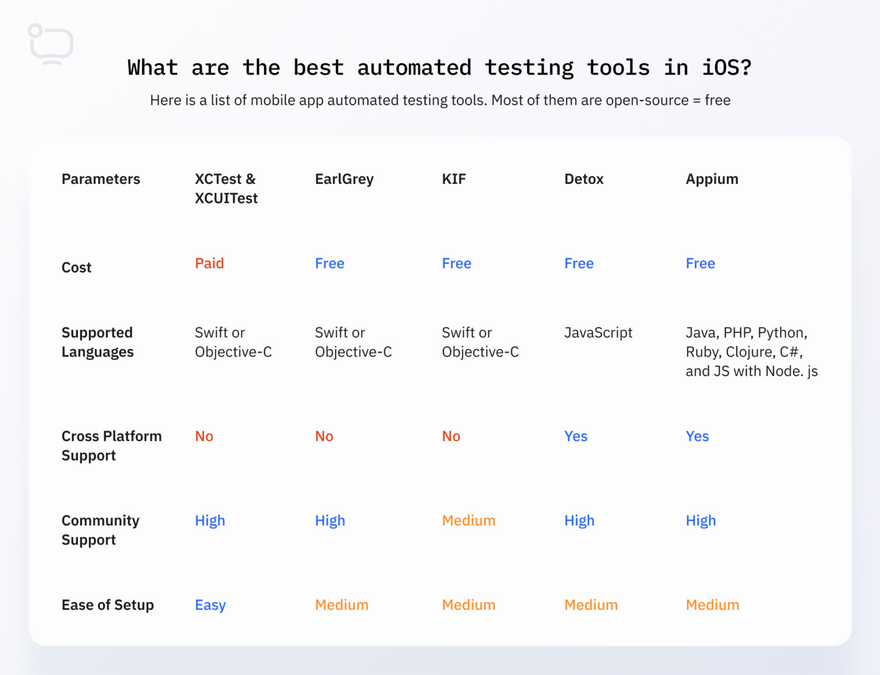Click the logo icon in the top-left corner
The height and width of the screenshot is (675, 880).
tap(51, 44)
